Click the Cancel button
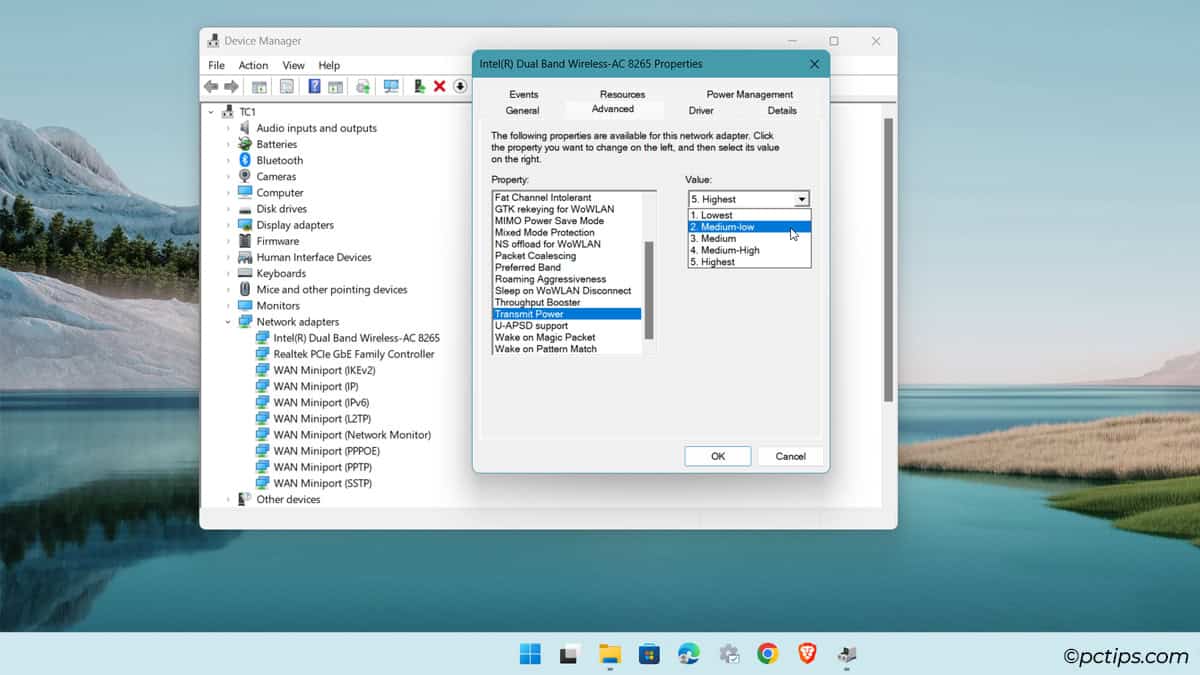The width and height of the screenshot is (1200, 675). 790,456
